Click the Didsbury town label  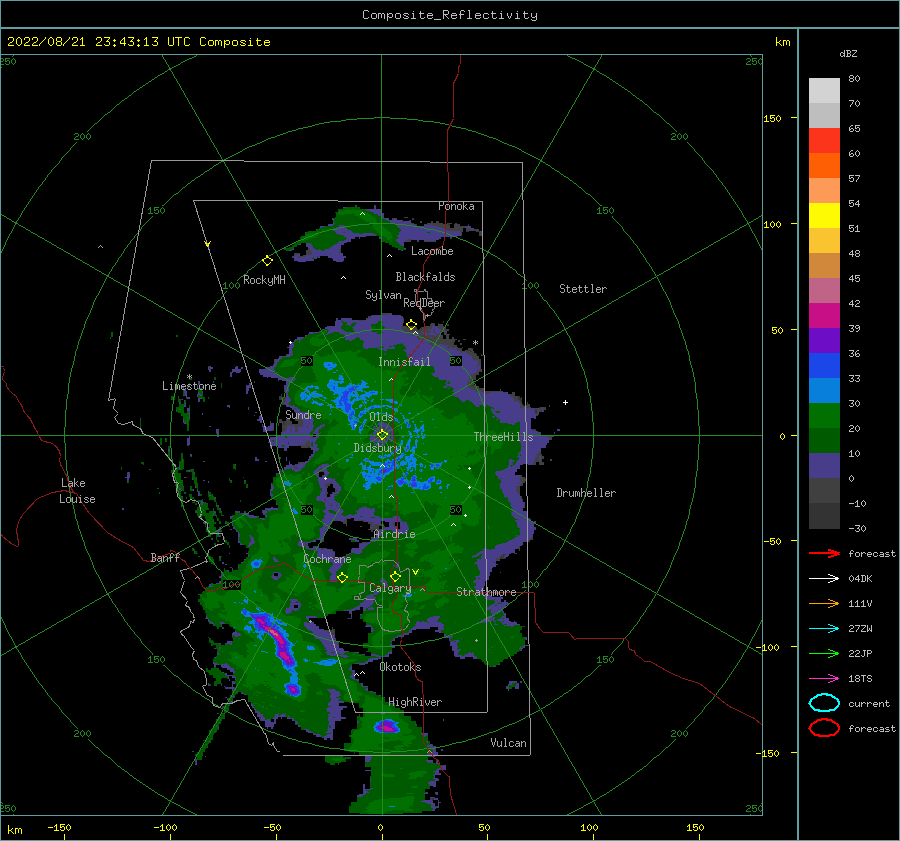pyautogui.click(x=377, y=448)
